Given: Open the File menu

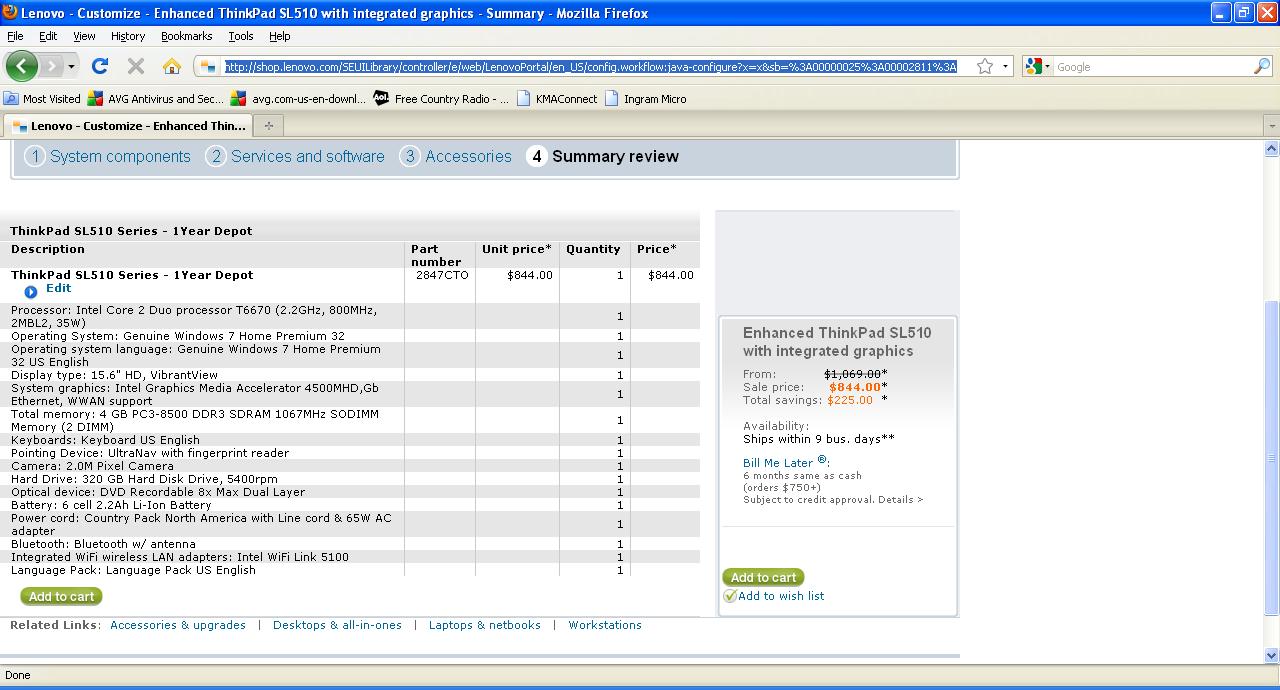Looking at the screenshot, I should tap(15, 36).
